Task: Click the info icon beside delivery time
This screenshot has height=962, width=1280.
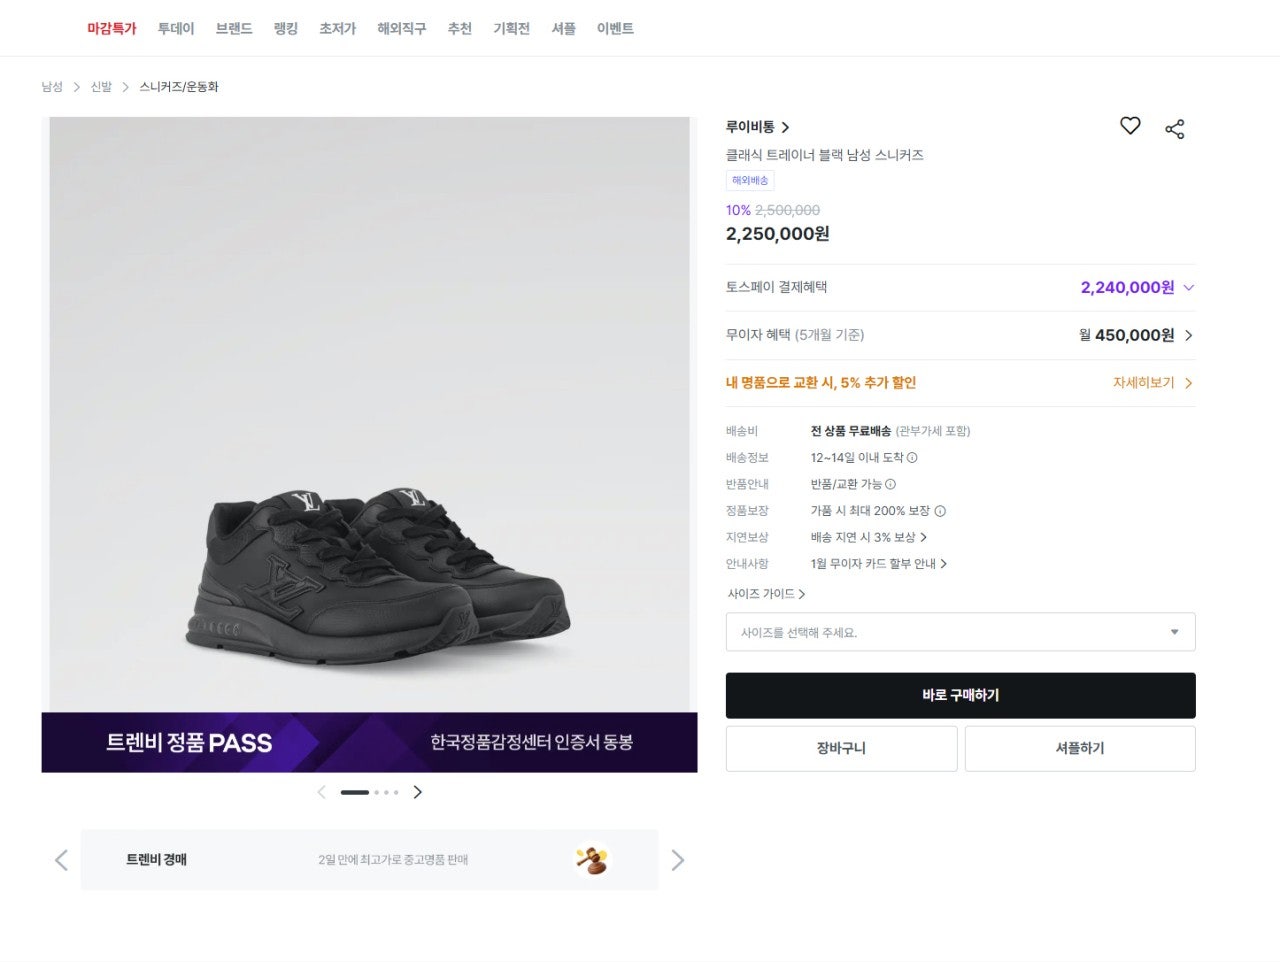Action: pos(912,458)
